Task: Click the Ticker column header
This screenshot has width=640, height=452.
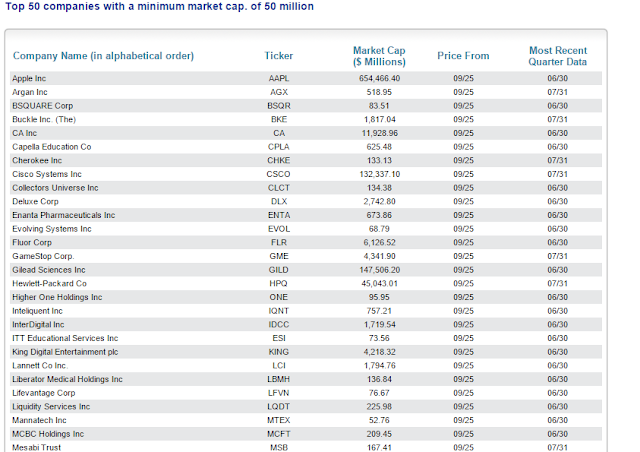Action: [279, 56]
